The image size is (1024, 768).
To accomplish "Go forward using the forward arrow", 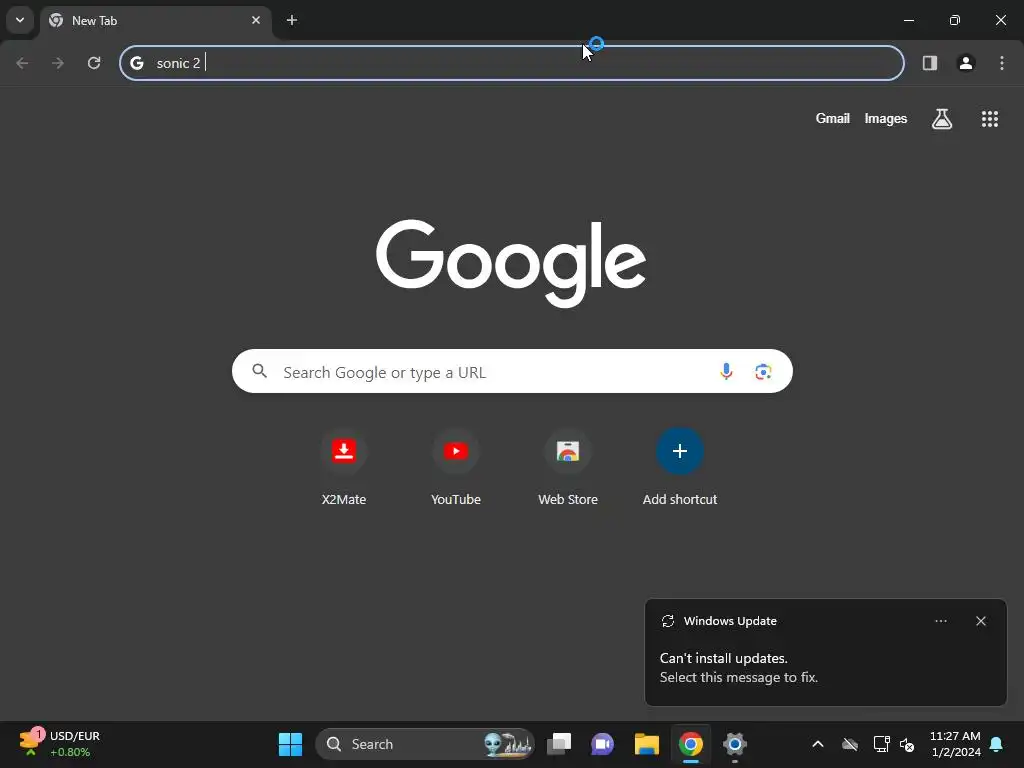I will [x=58, y=63].
